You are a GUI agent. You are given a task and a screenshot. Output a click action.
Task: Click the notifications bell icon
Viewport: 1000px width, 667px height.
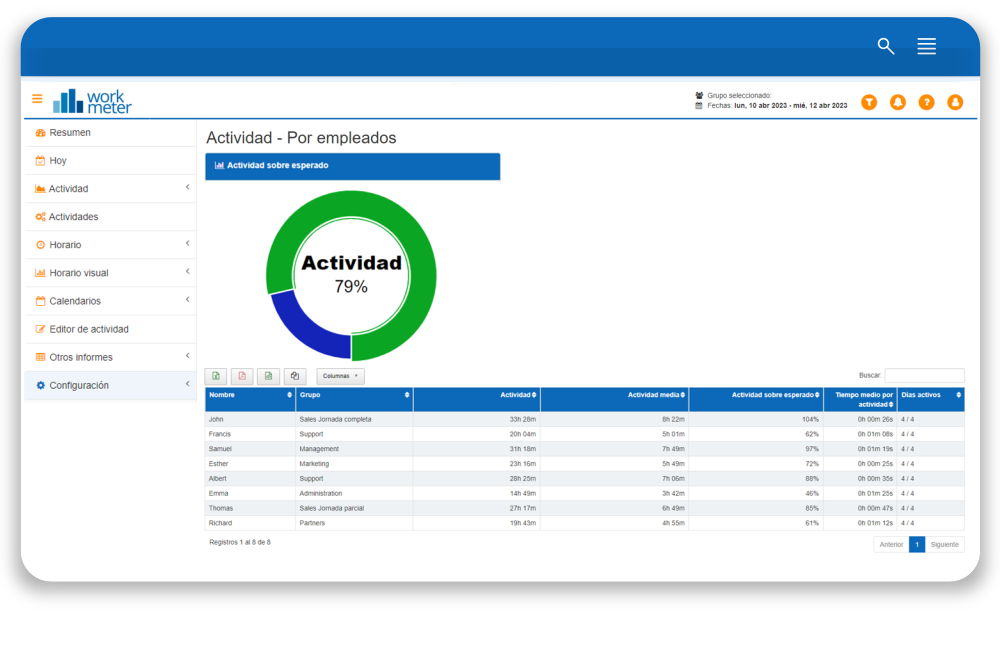(x=898, y=102)
